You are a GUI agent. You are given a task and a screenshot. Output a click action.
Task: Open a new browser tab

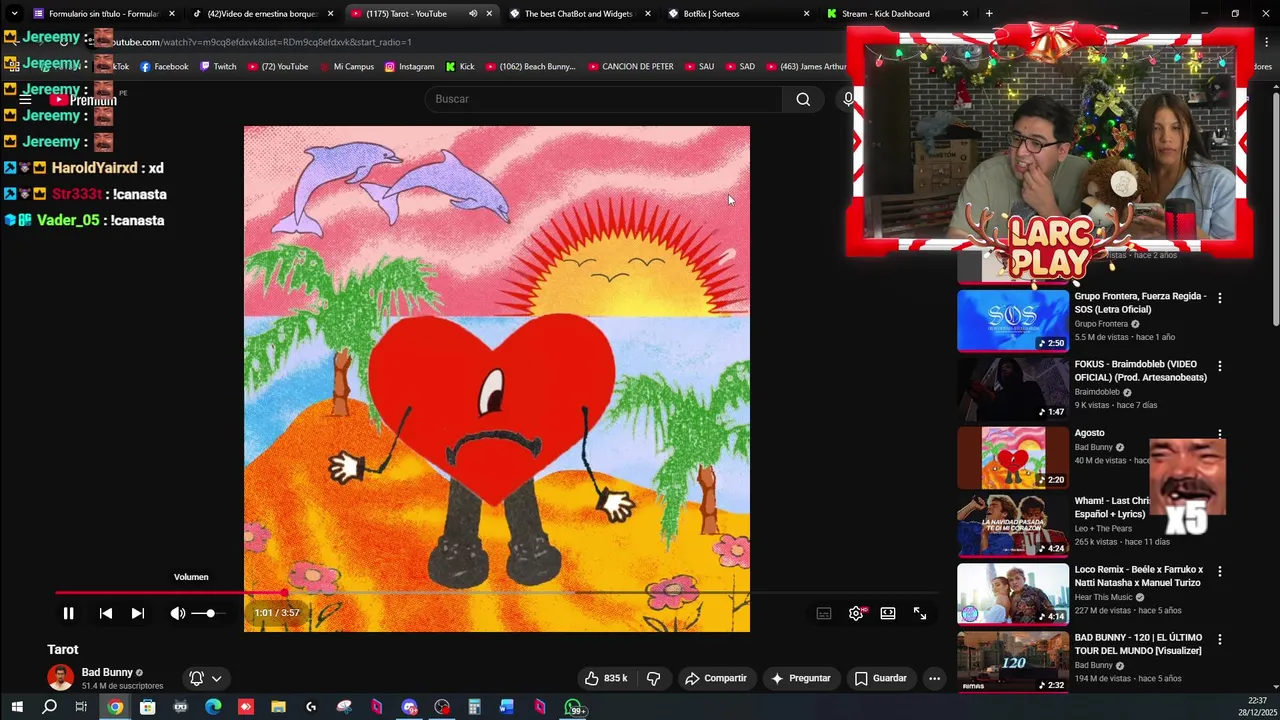(989, 14)
